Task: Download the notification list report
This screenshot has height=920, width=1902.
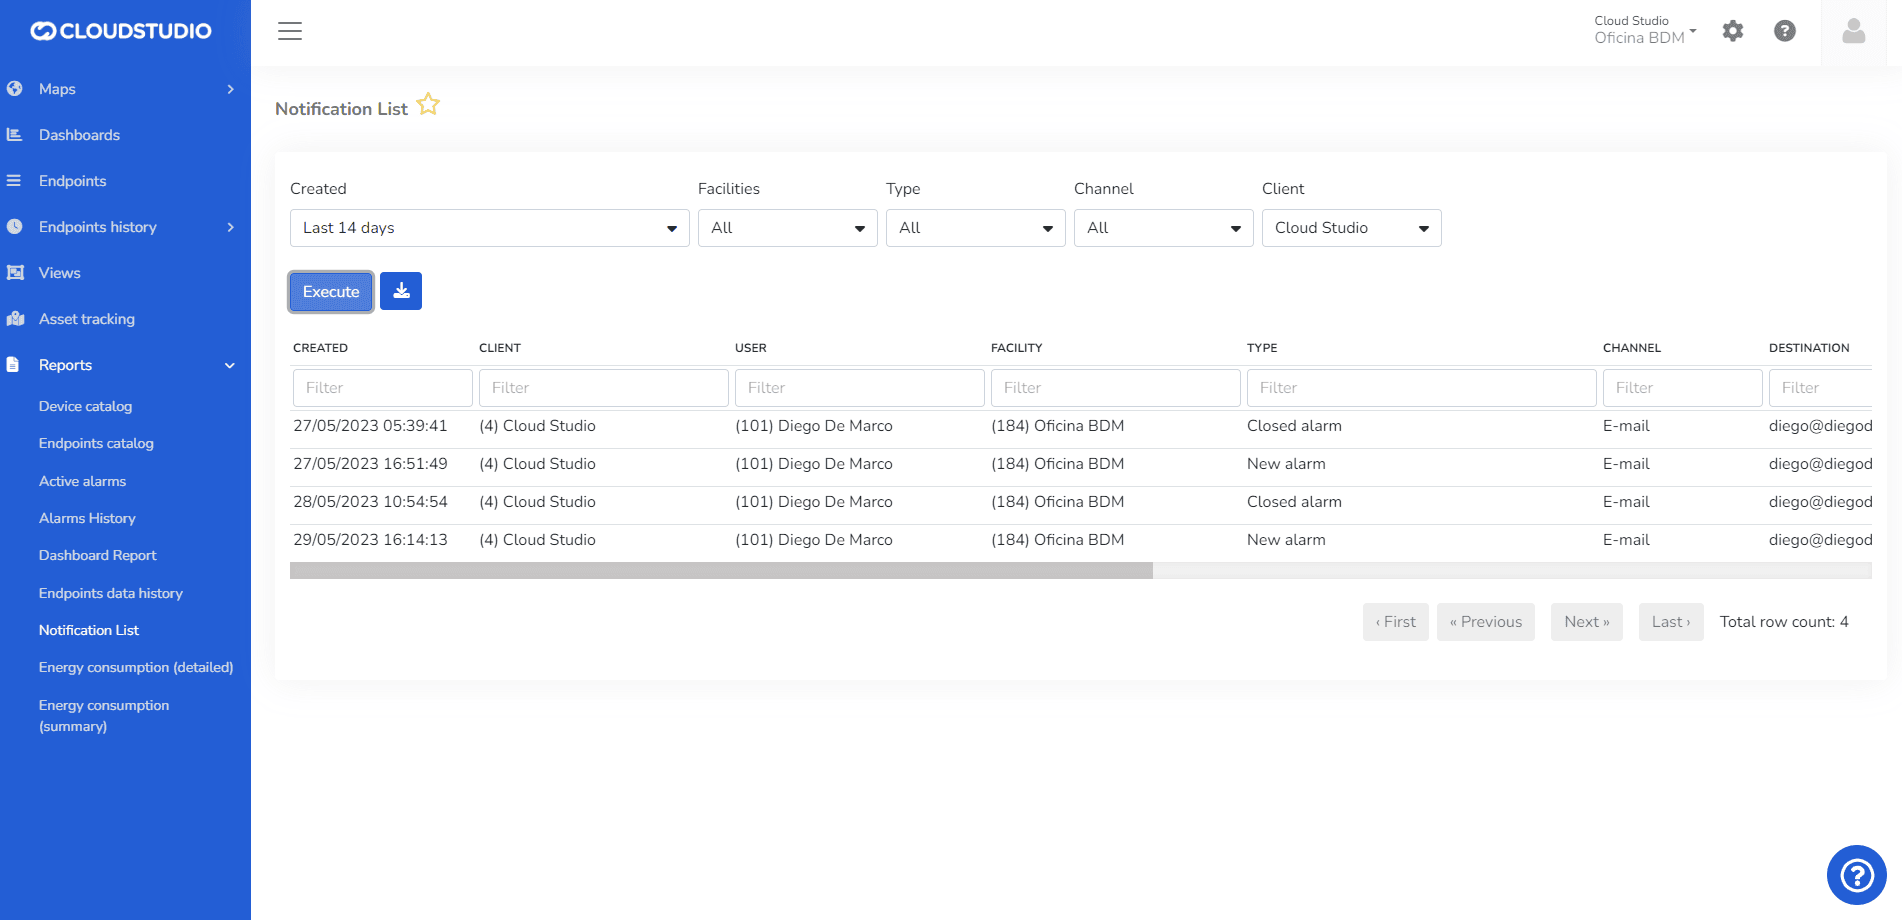Action: [x=401, y=291]
